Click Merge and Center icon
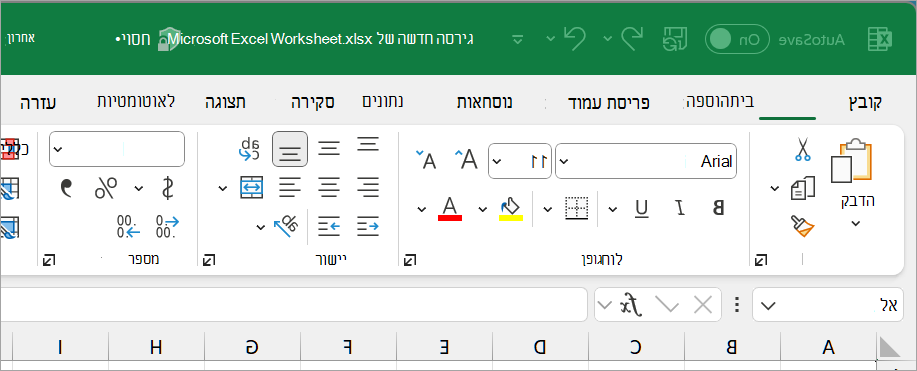 coord(252,188)
